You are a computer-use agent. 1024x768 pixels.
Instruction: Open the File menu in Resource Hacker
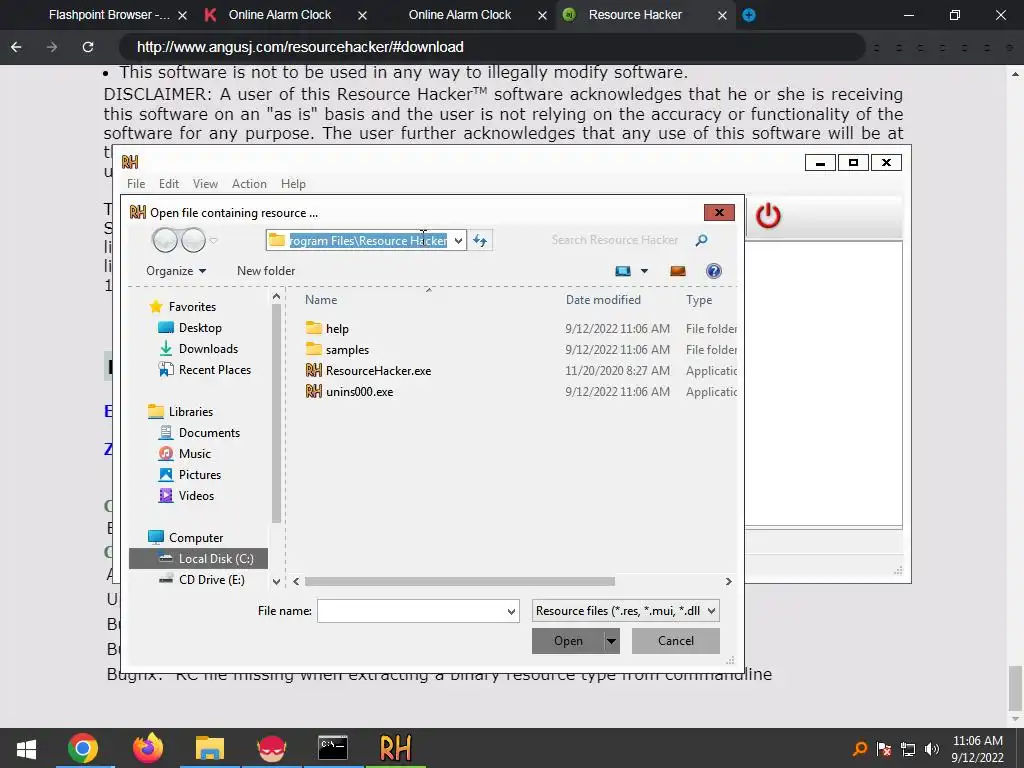[136, 184]
